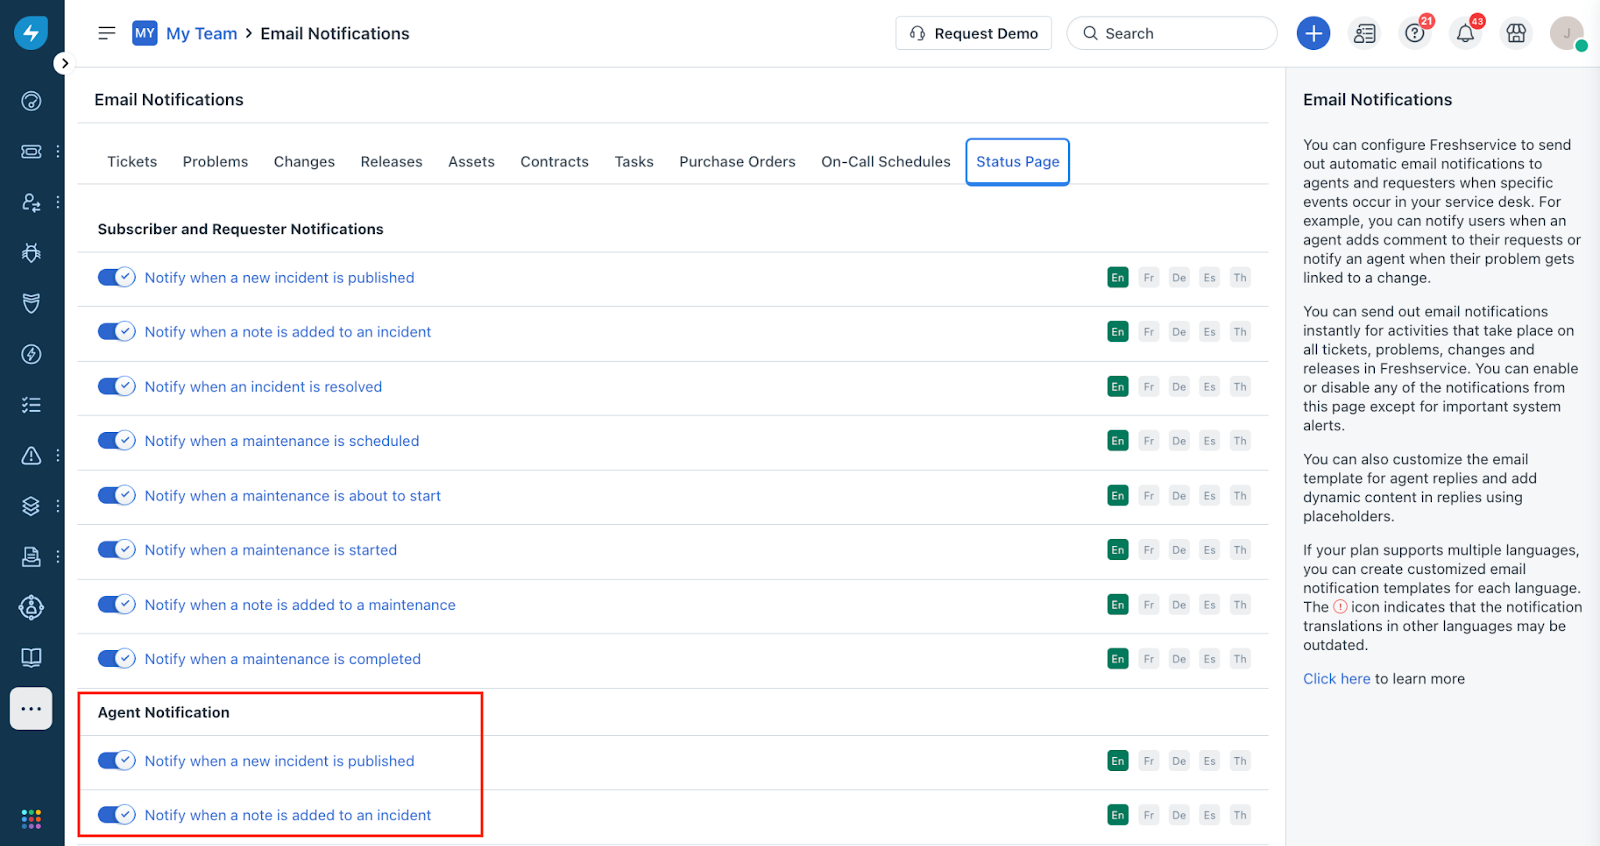Toggle subscriber 'new incident is published' notification

pyautogui.click(x=116, y=277)
